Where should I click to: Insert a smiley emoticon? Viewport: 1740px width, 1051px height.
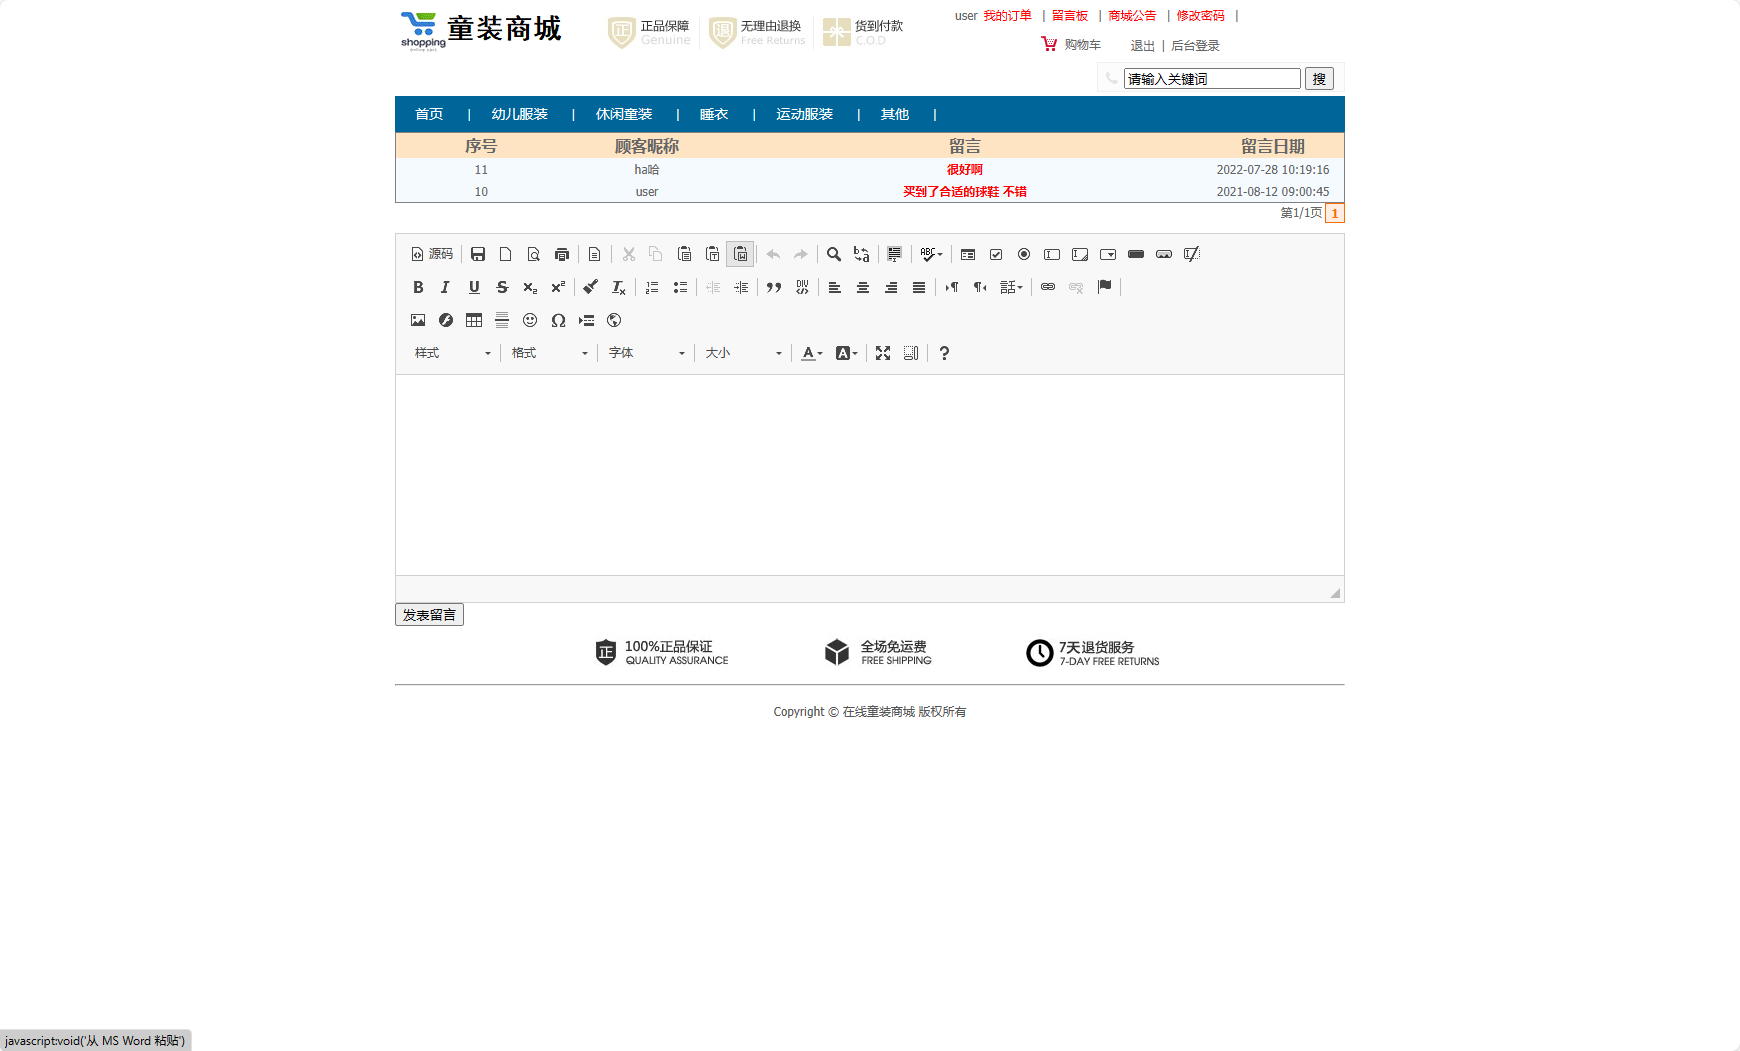tap(530, 320)
